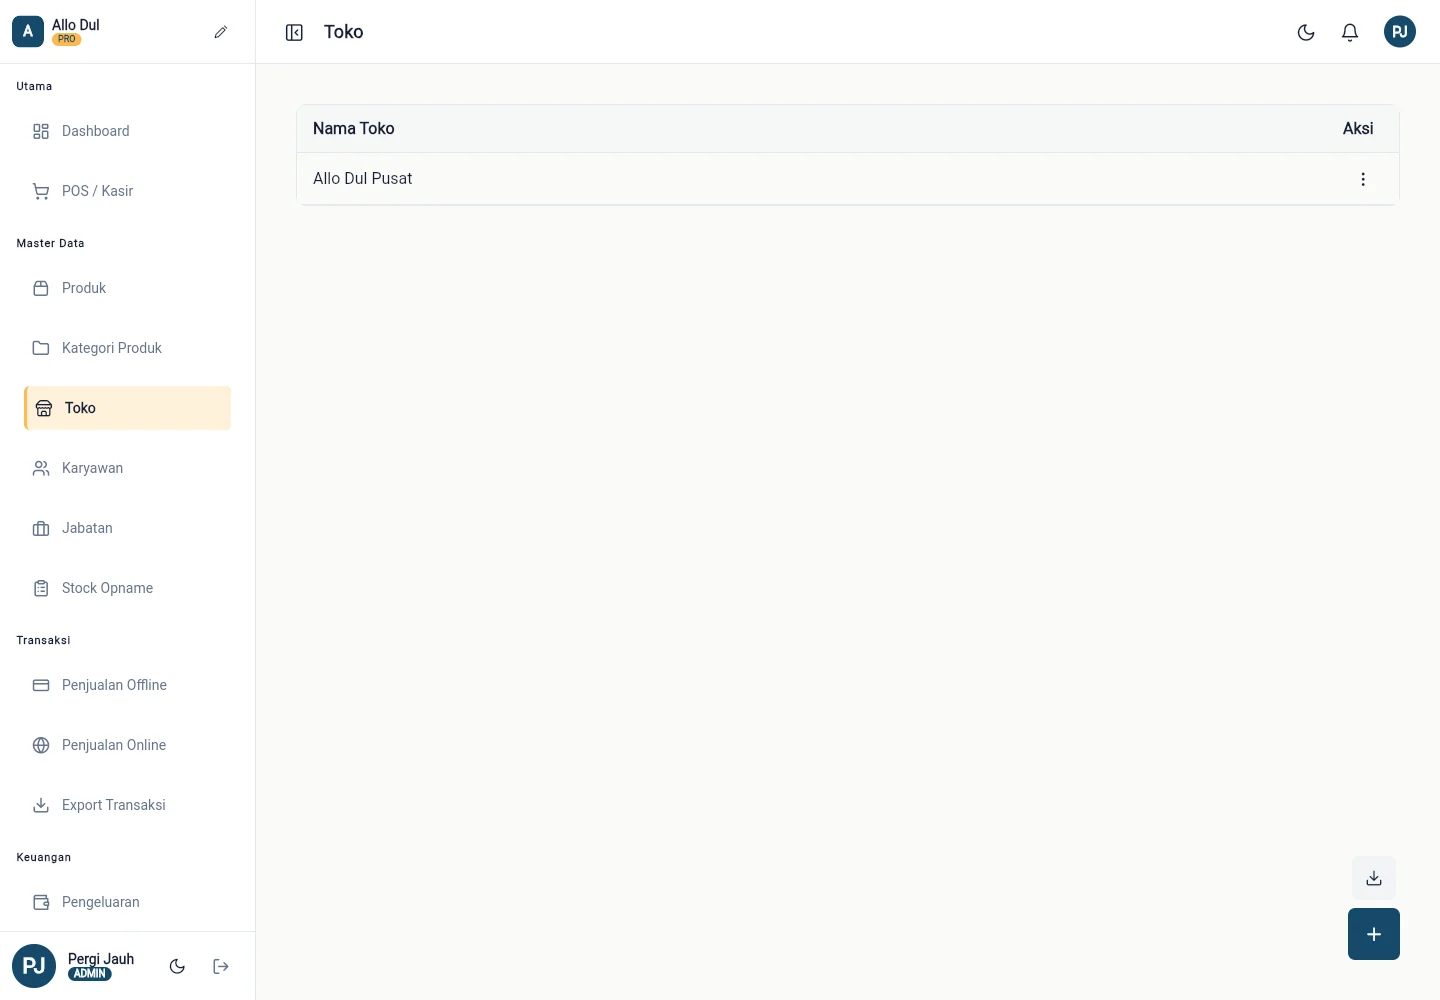Image resolution: width=1440 pixels, height=1000 pixels.
Task: Click the wallet icon beside Pengeluaran
Action: click(x=41, y=902)
